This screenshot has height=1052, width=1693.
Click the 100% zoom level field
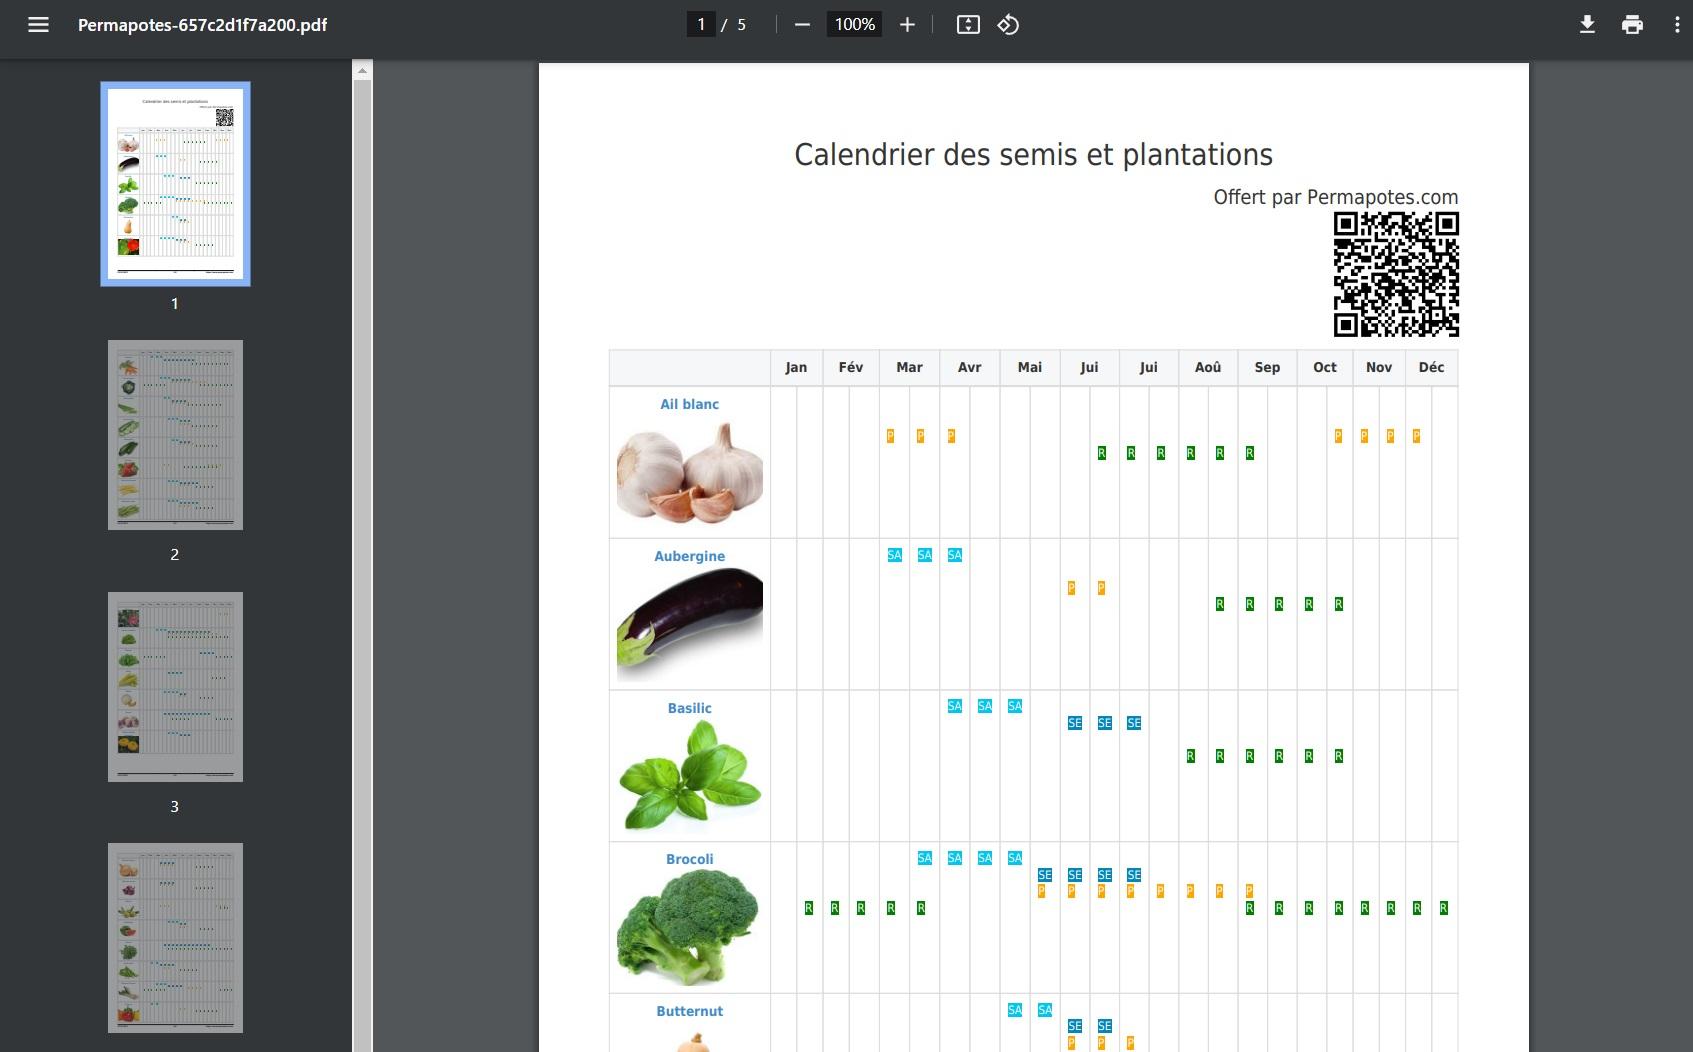point(855,25)
